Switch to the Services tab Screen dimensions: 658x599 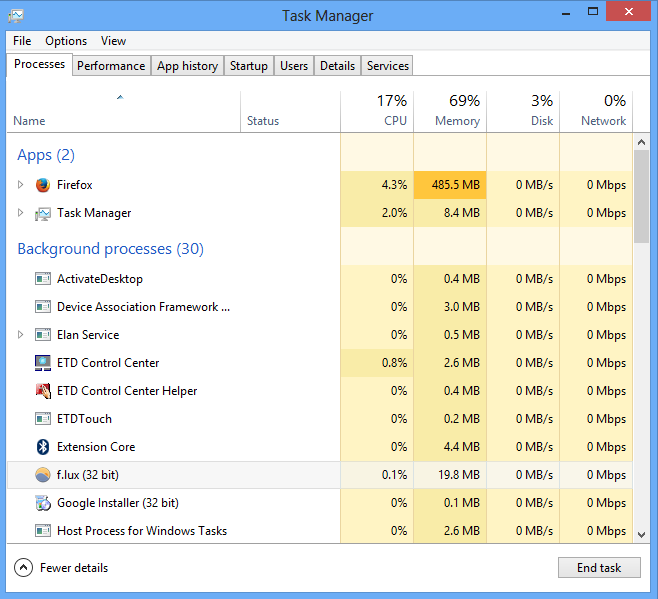tap(387, 66)
